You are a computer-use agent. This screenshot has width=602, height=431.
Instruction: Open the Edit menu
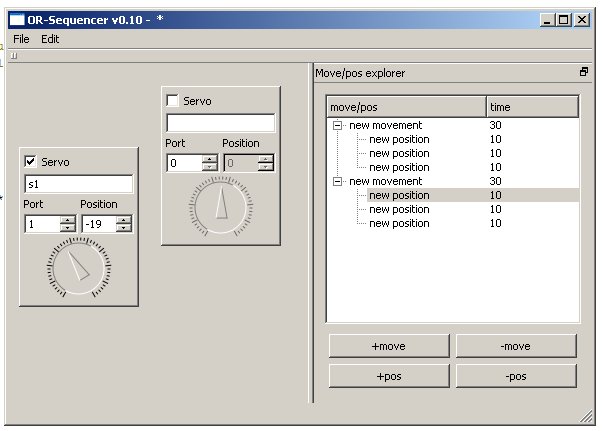coord(50,39)
